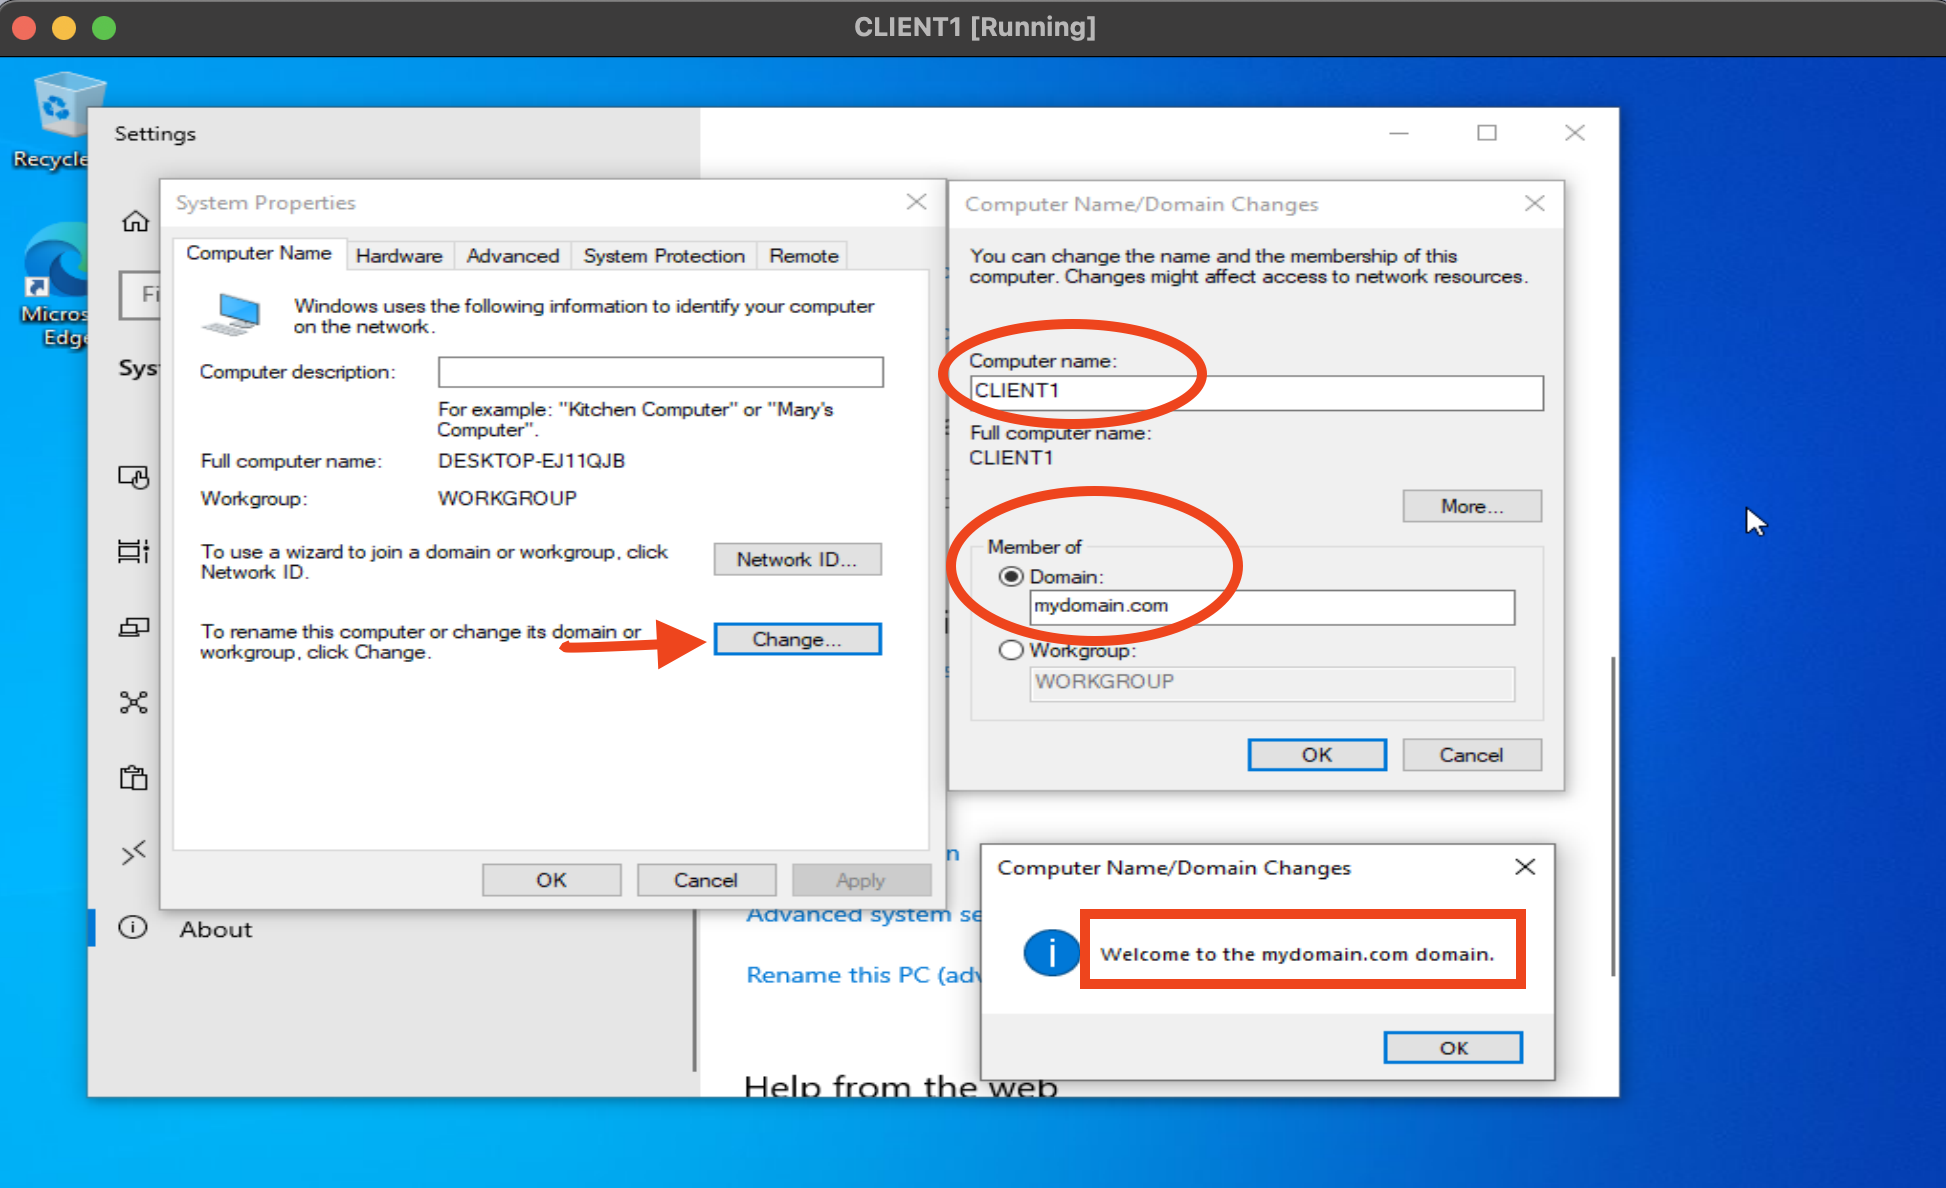Click the remote desktop icon in sidebar

pos(134,852)
